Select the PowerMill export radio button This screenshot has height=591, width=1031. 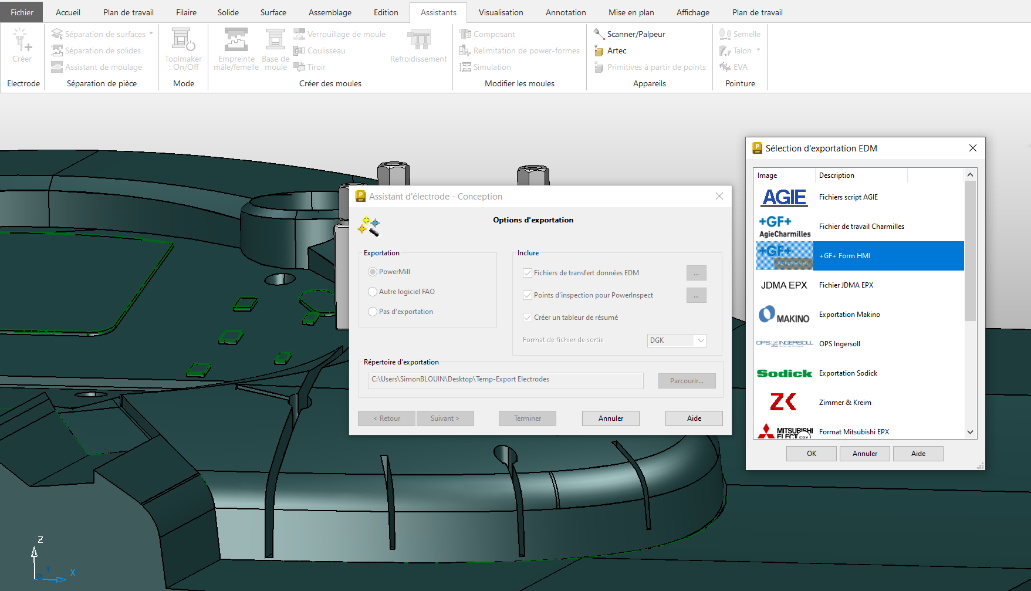tap(374, 272)
